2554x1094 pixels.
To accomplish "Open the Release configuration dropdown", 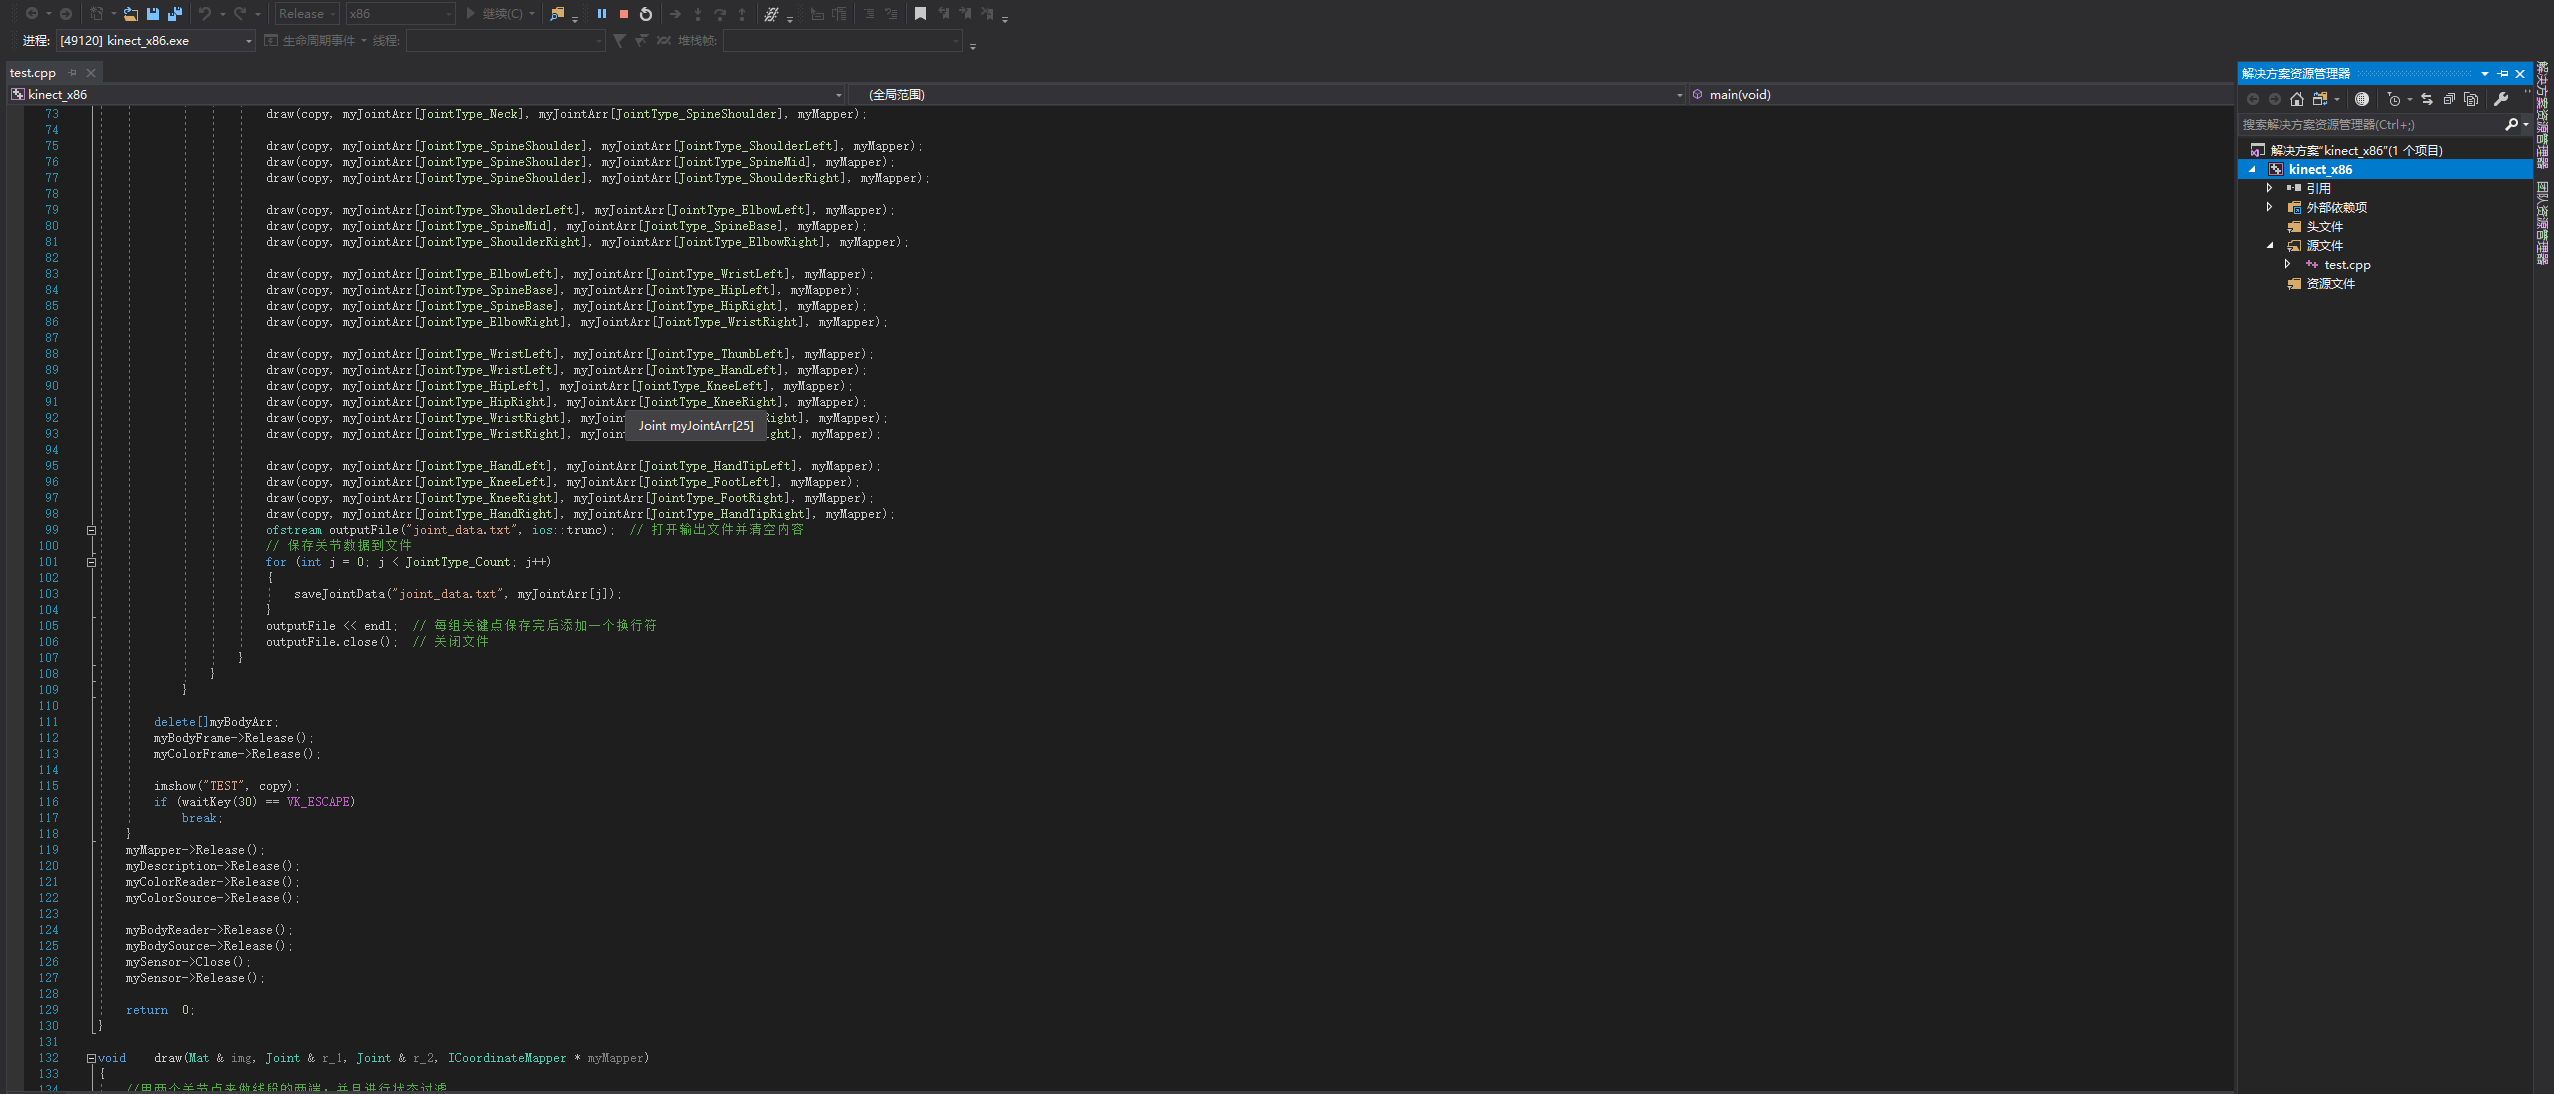I will [x=333, y=13].
